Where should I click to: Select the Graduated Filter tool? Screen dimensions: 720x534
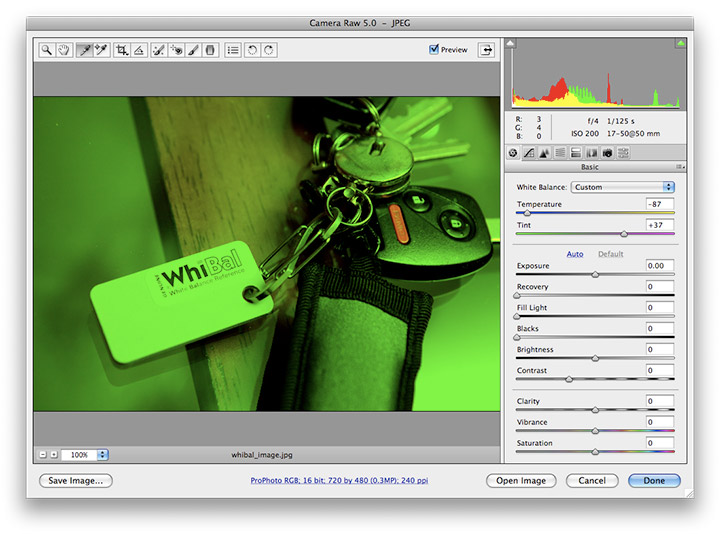pyautogui.click(x=210, y=50)
